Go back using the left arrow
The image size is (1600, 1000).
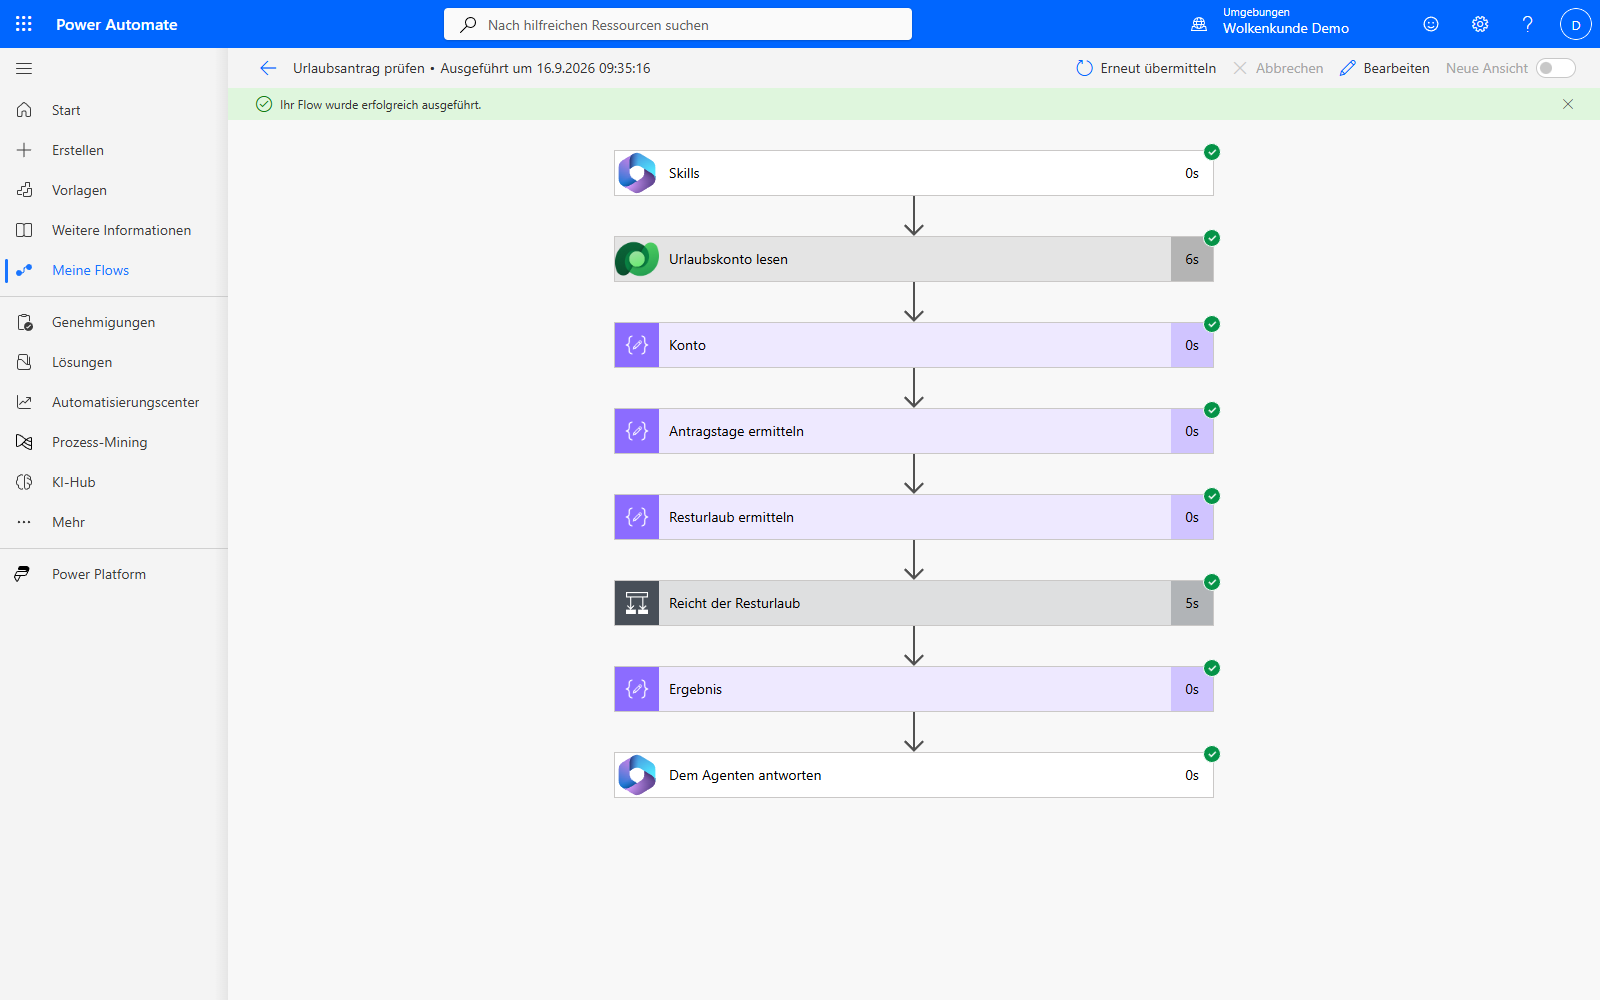tap(267, 68)
